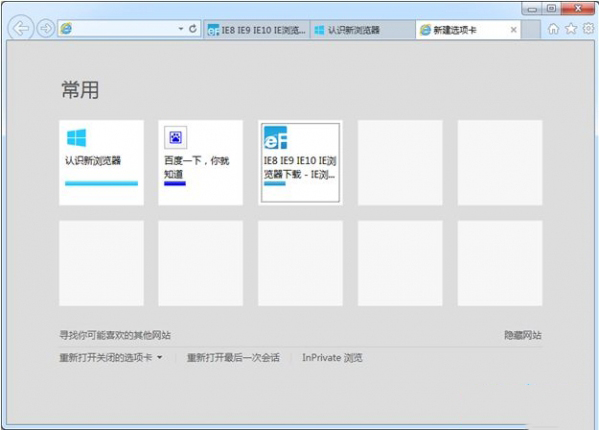Open the IE浏览器下载 site tile
This screenshot has height=430, width=599.
click(300, 163)
